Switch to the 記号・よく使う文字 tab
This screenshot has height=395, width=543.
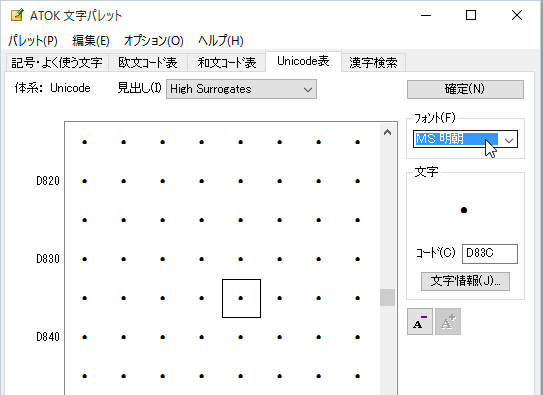(57, 63)
